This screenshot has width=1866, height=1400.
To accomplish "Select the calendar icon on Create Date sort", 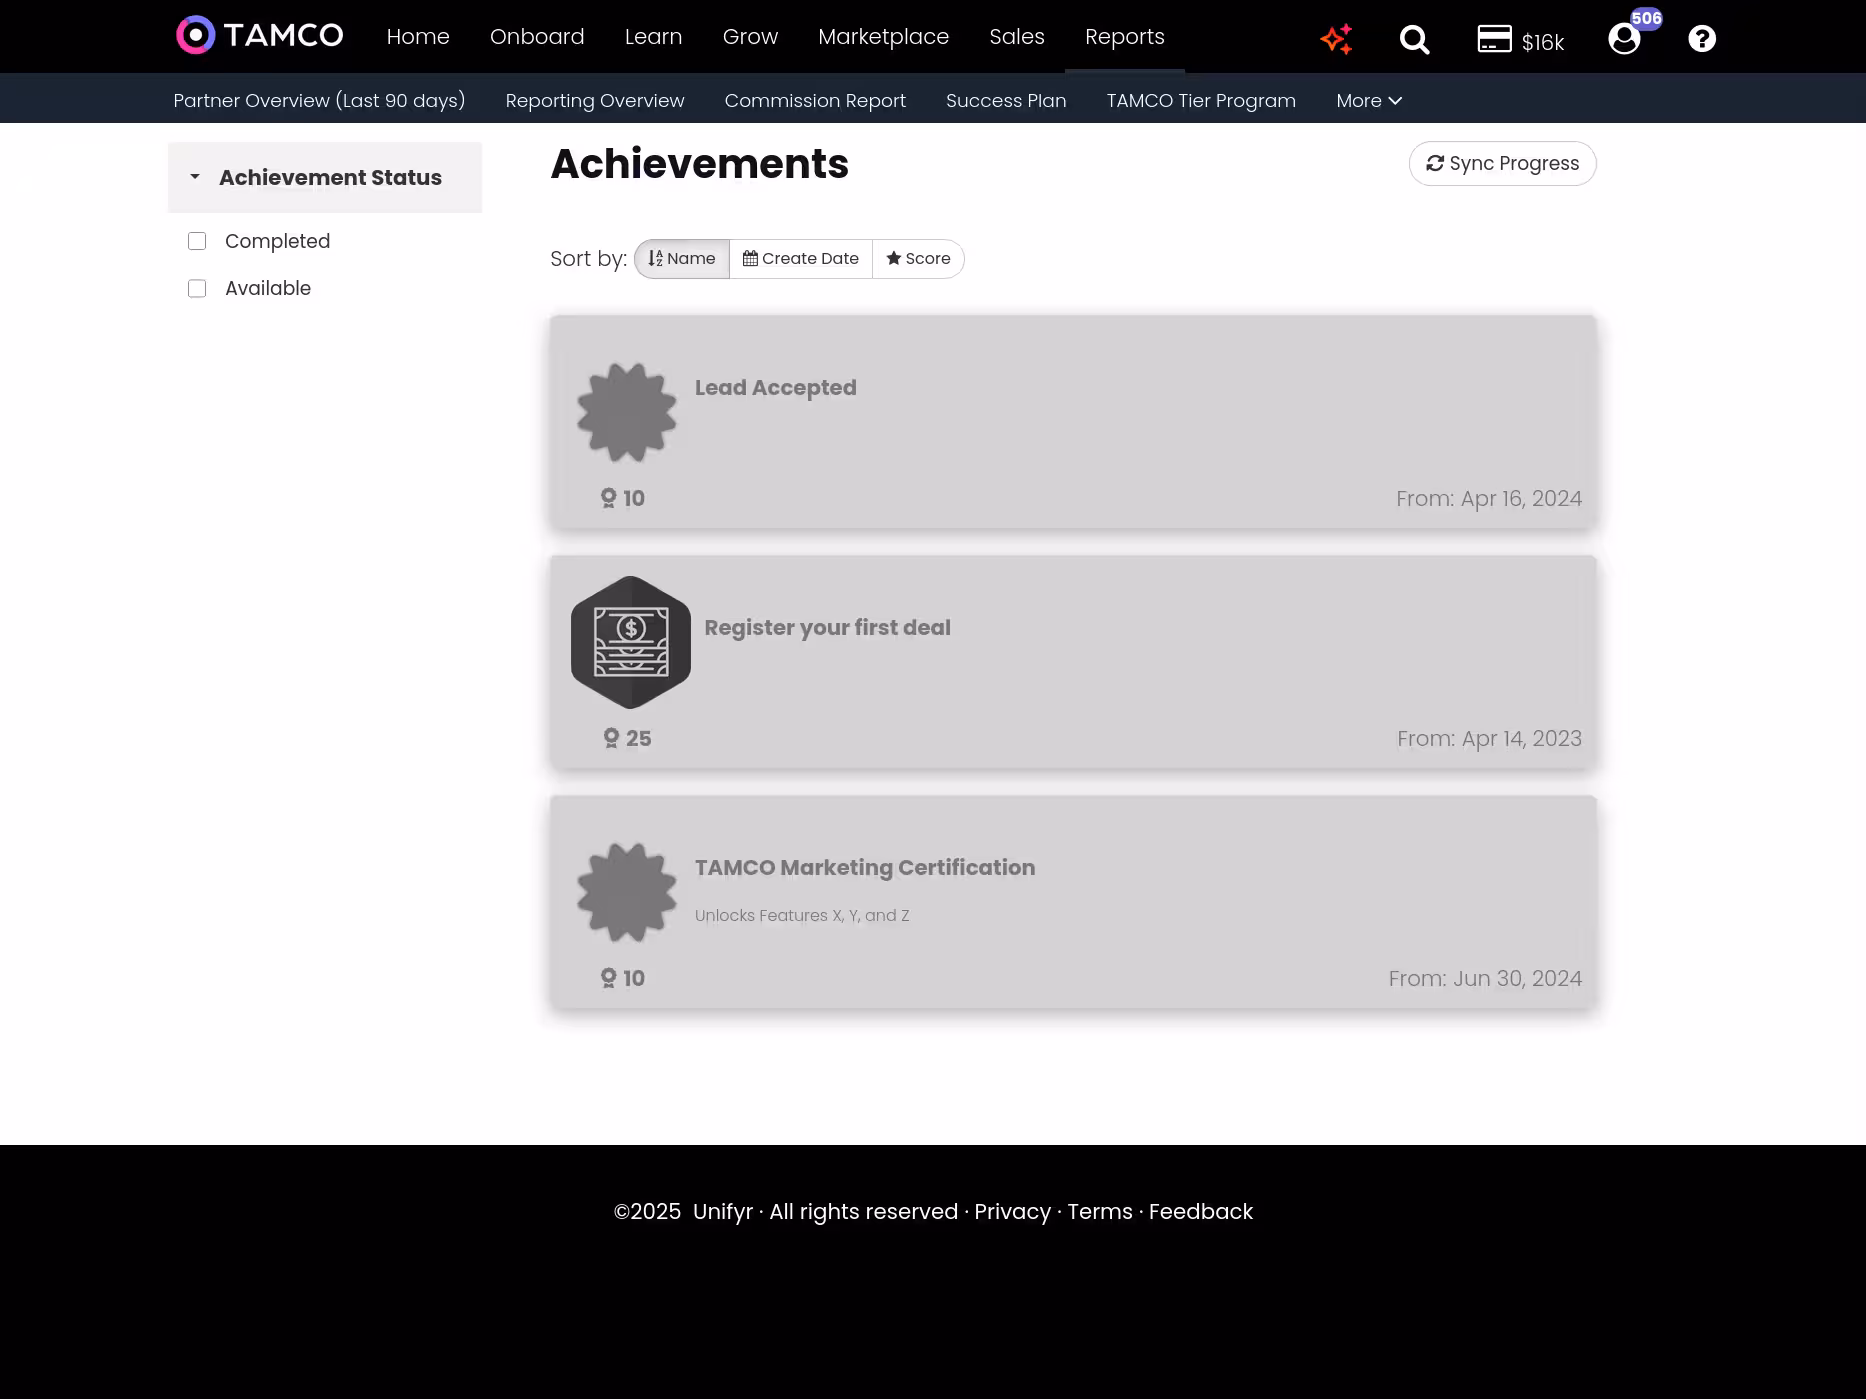I will [x=750, y=258].
